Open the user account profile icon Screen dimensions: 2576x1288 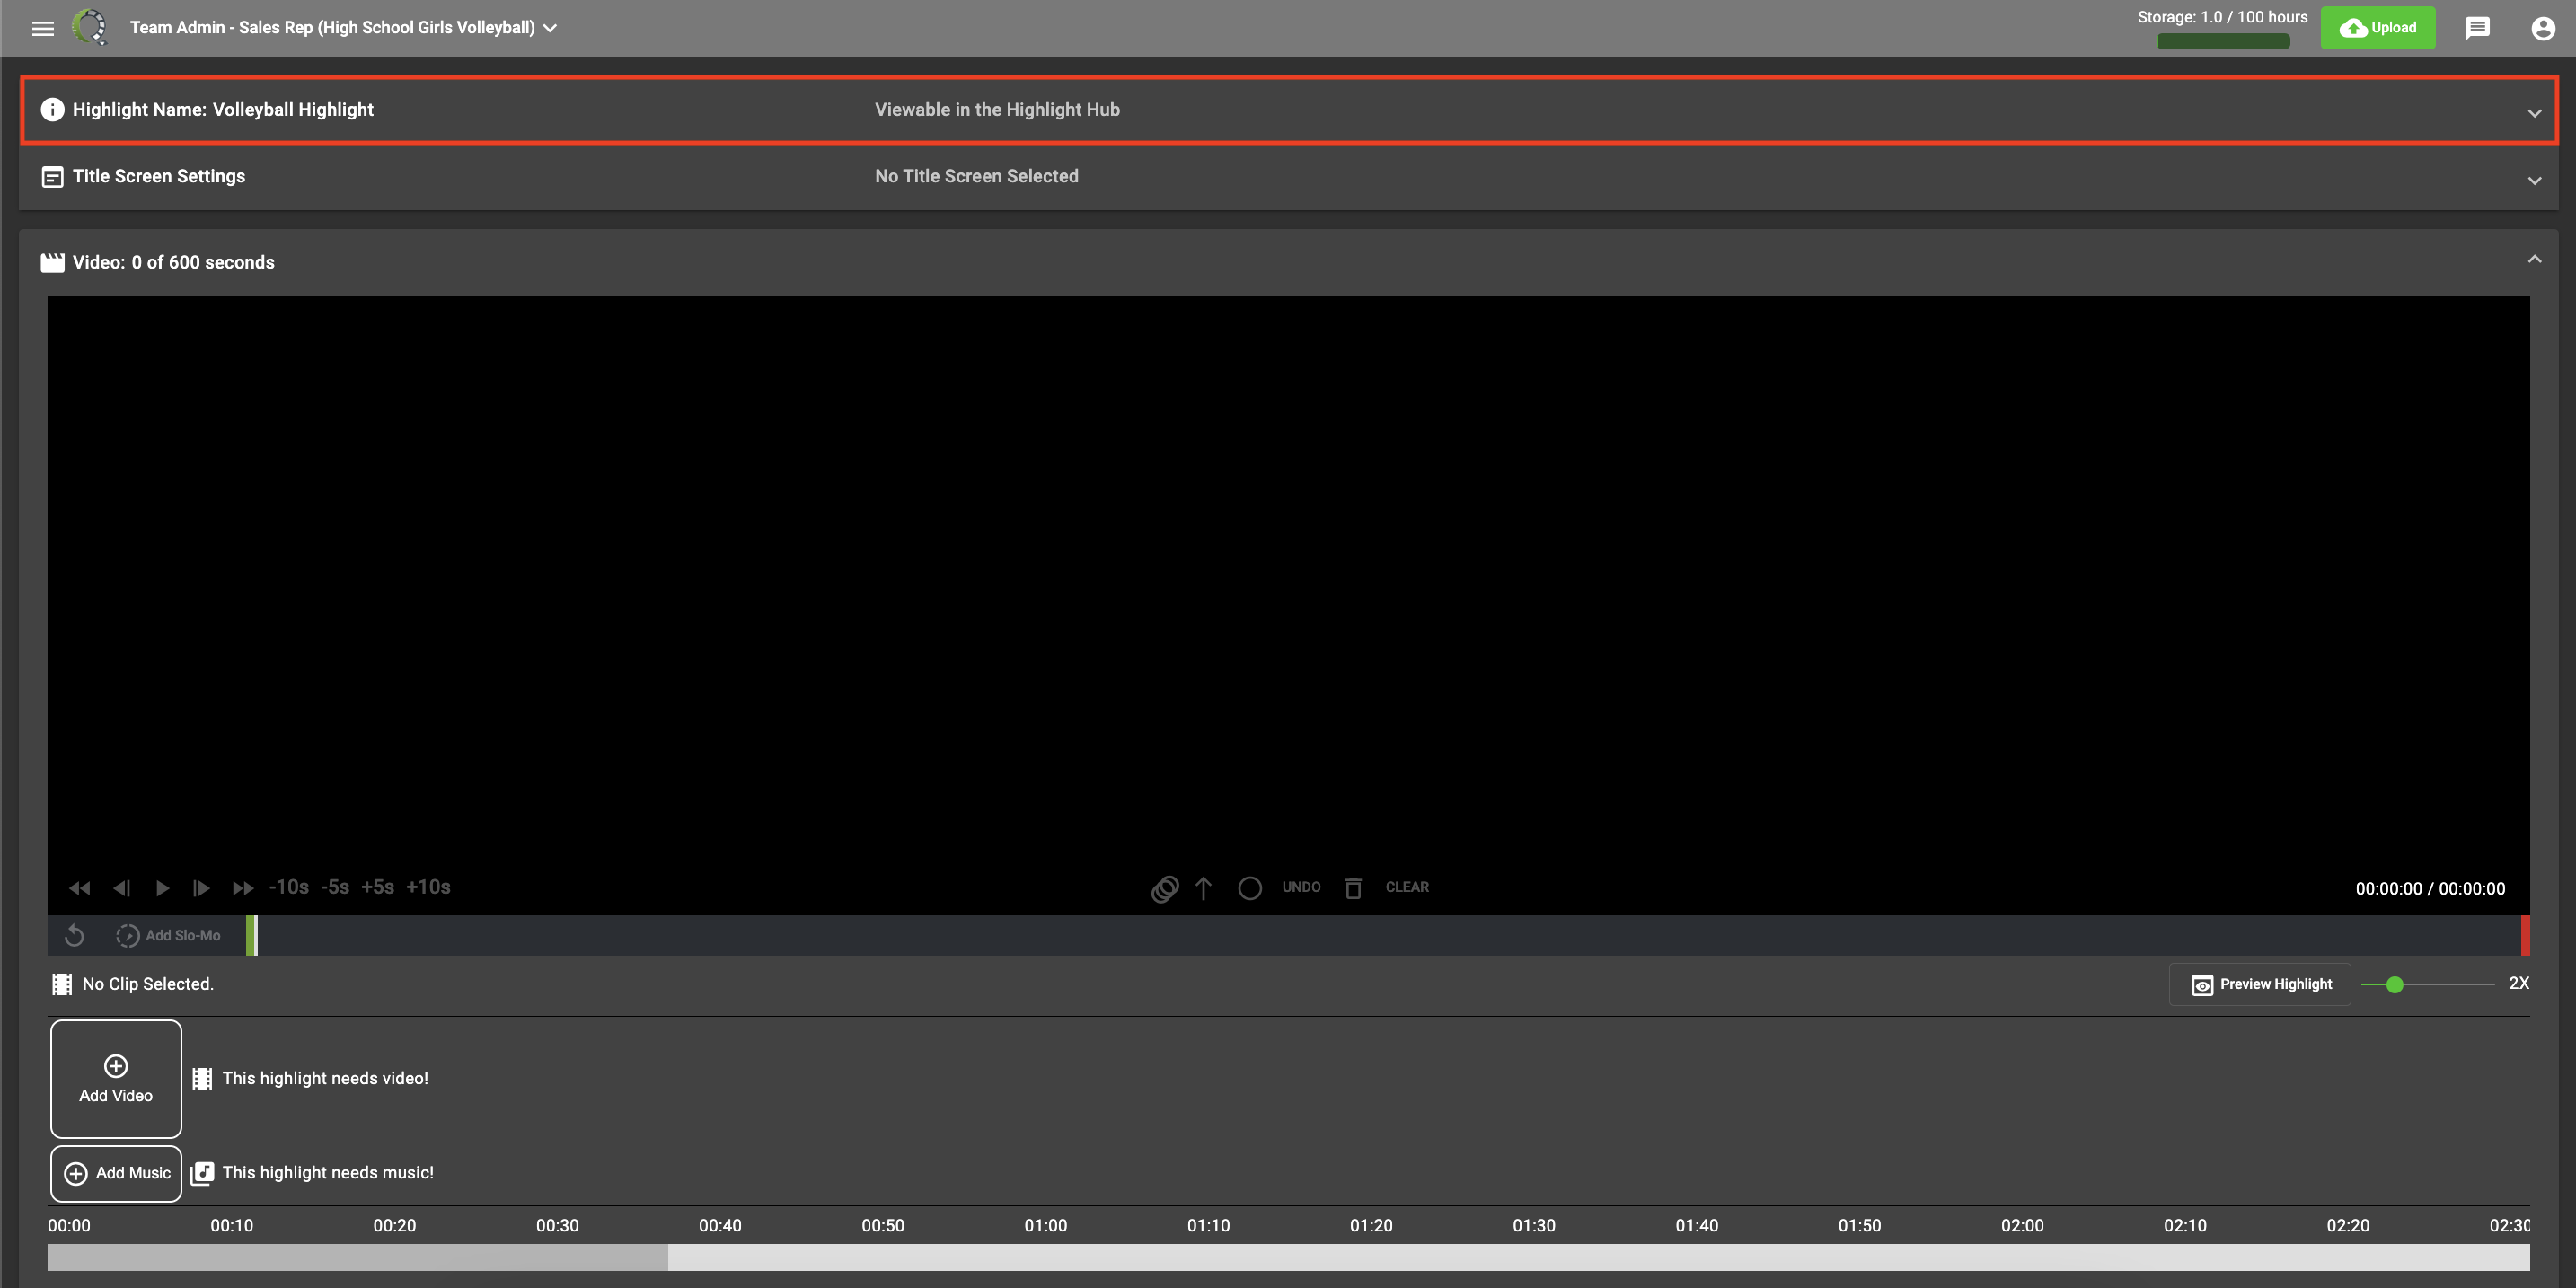pyautogui.click(x=2543, y=28)
